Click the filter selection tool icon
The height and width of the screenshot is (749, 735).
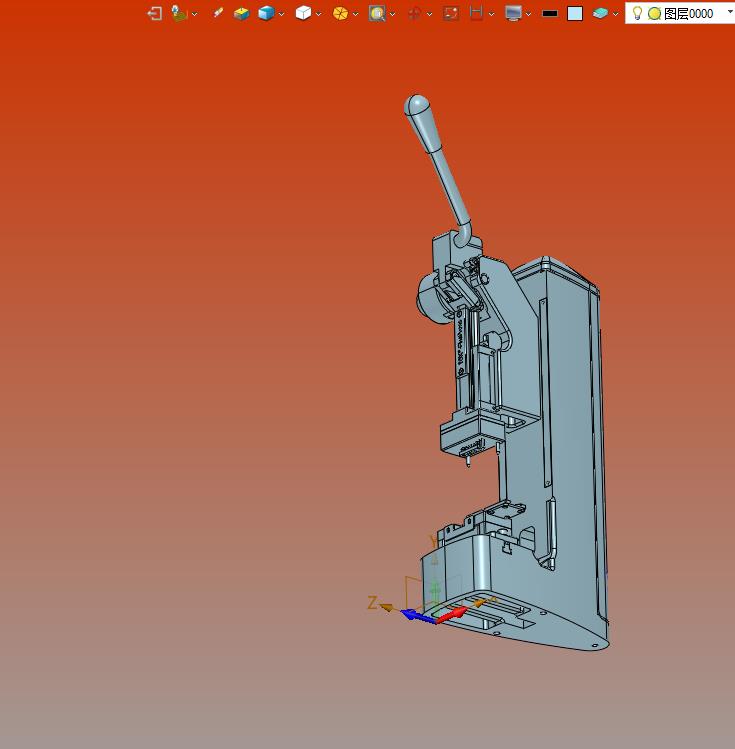click(179, 13)
